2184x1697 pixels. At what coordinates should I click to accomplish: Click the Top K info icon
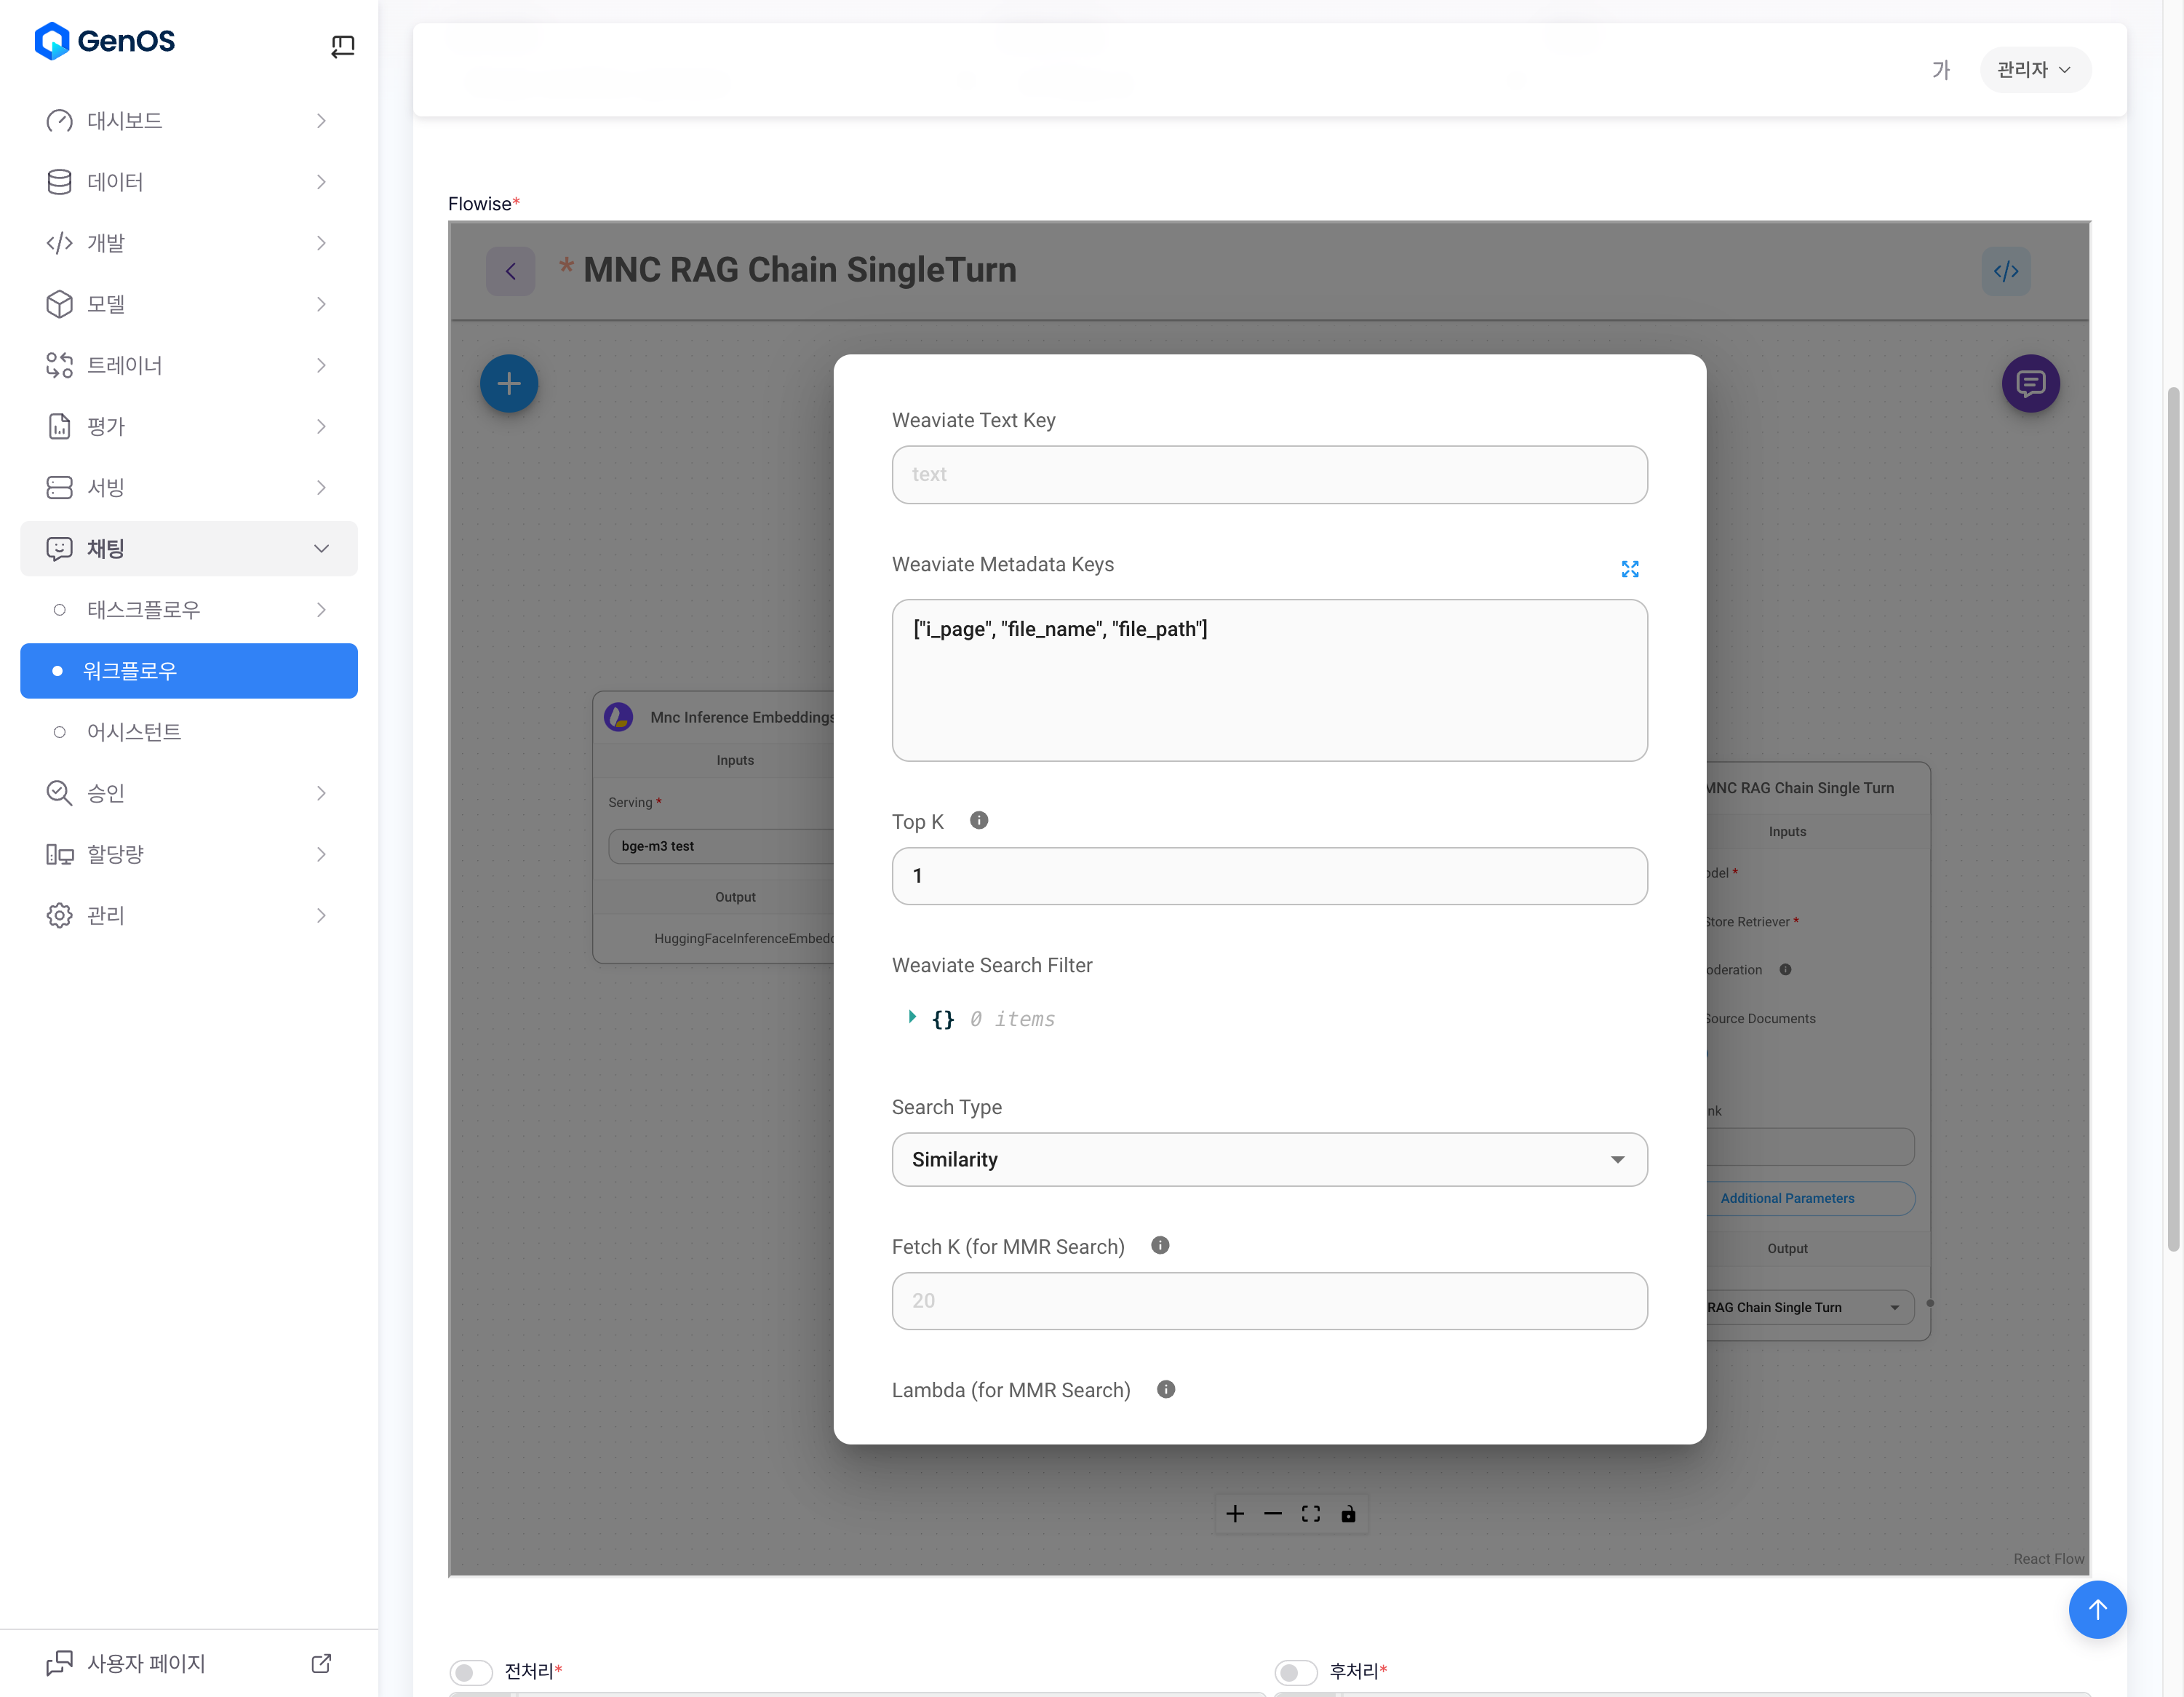coord(978,820)
